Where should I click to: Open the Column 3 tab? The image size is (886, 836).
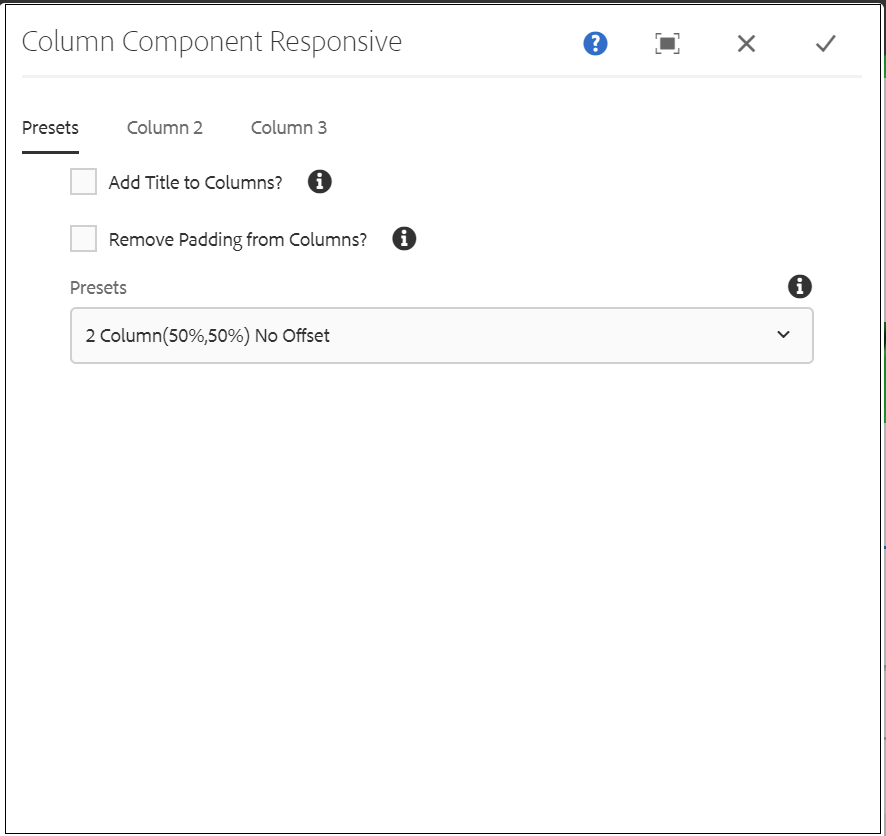click(288, 127)
